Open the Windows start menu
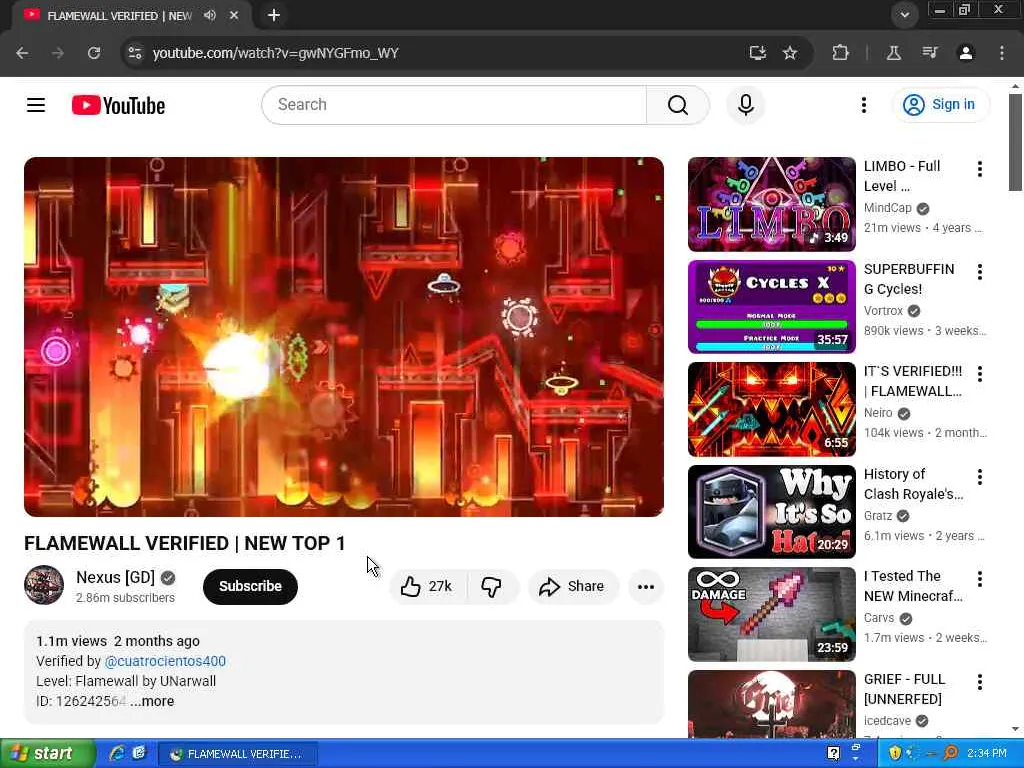The image size is (1024, 768). [x=48, y=753]
